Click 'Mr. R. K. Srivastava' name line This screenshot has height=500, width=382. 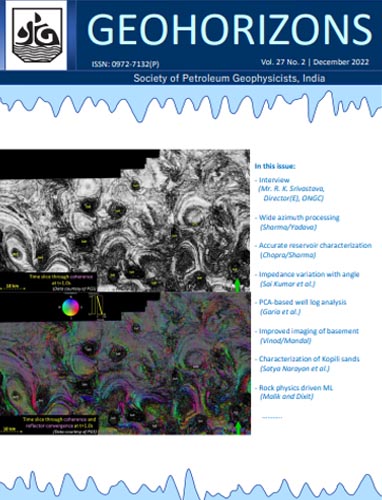(x=292, y=189)
